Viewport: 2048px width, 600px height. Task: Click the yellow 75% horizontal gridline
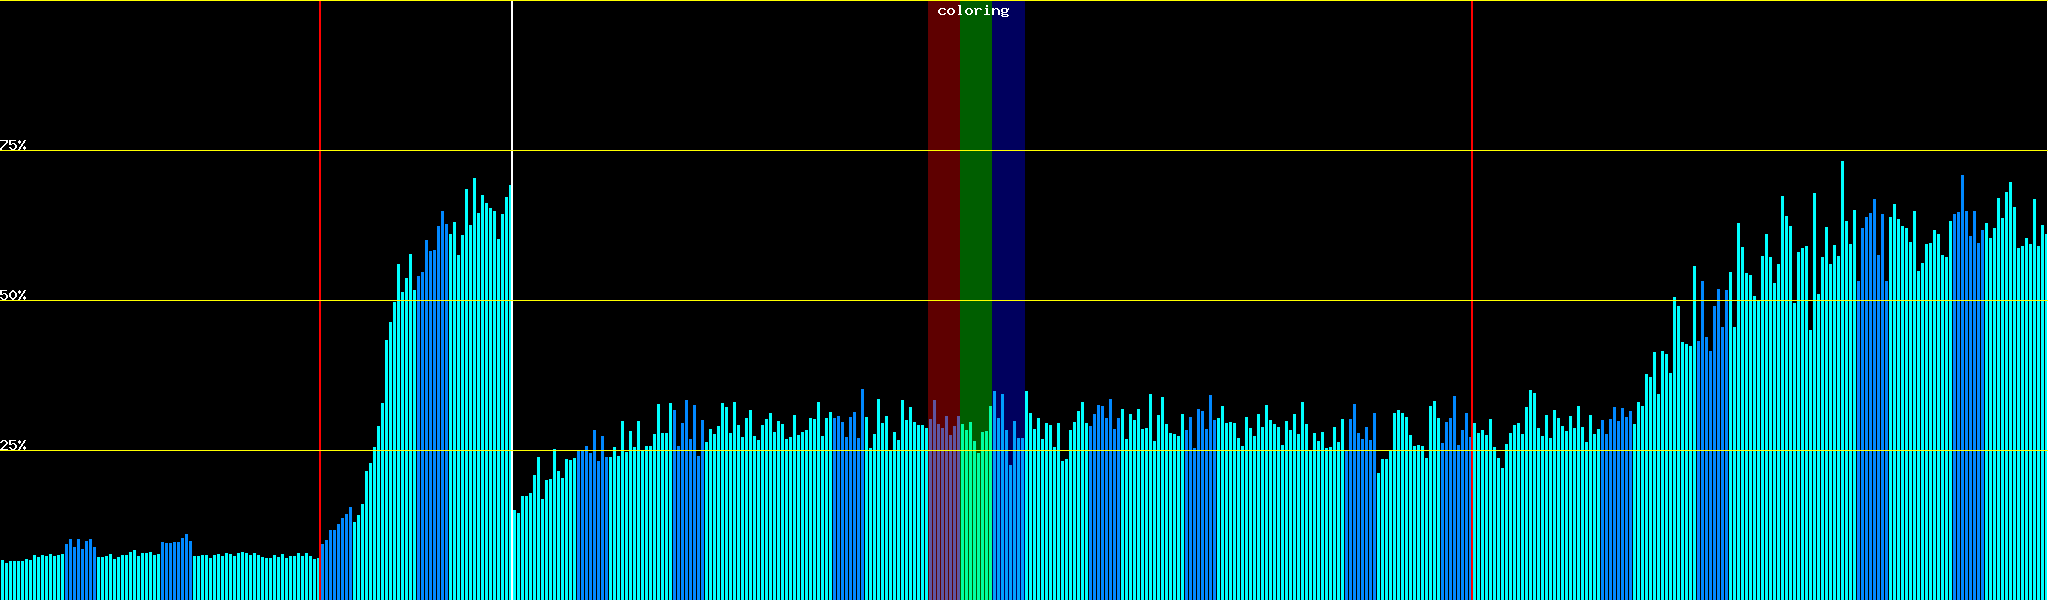[1200, 151]
